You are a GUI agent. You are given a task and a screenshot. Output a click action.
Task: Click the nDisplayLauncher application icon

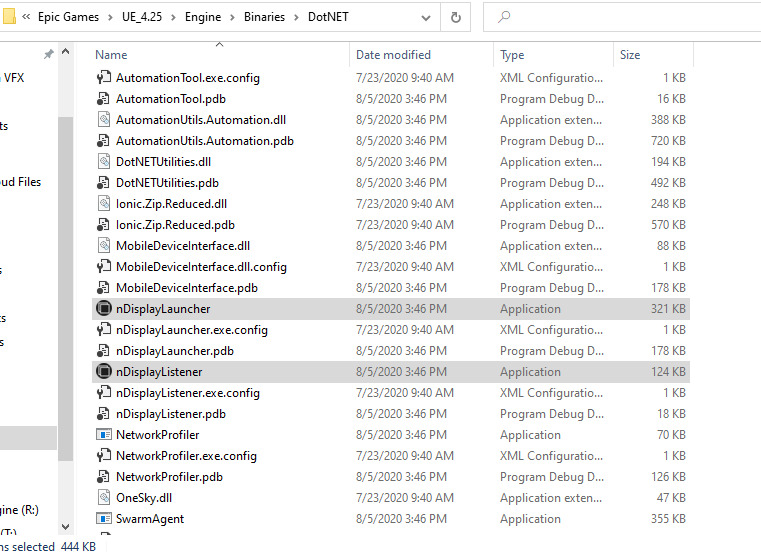tap(103, 309)
